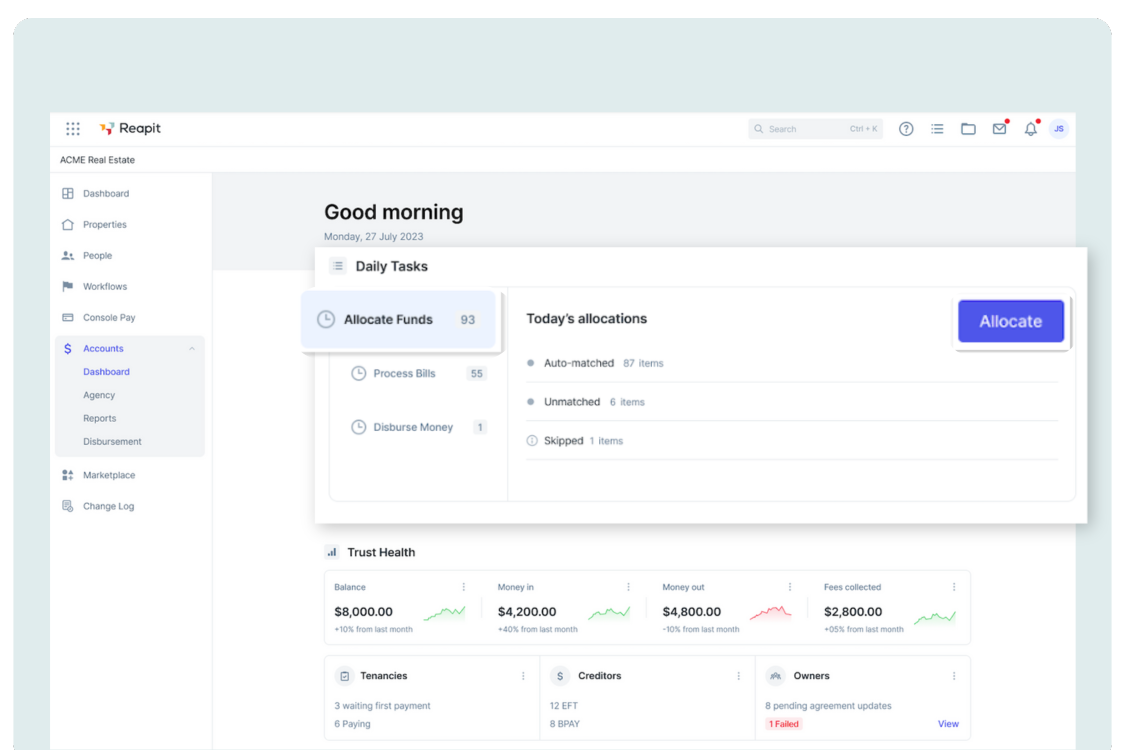
Task: Click inside the Search field
Action: 815,128
